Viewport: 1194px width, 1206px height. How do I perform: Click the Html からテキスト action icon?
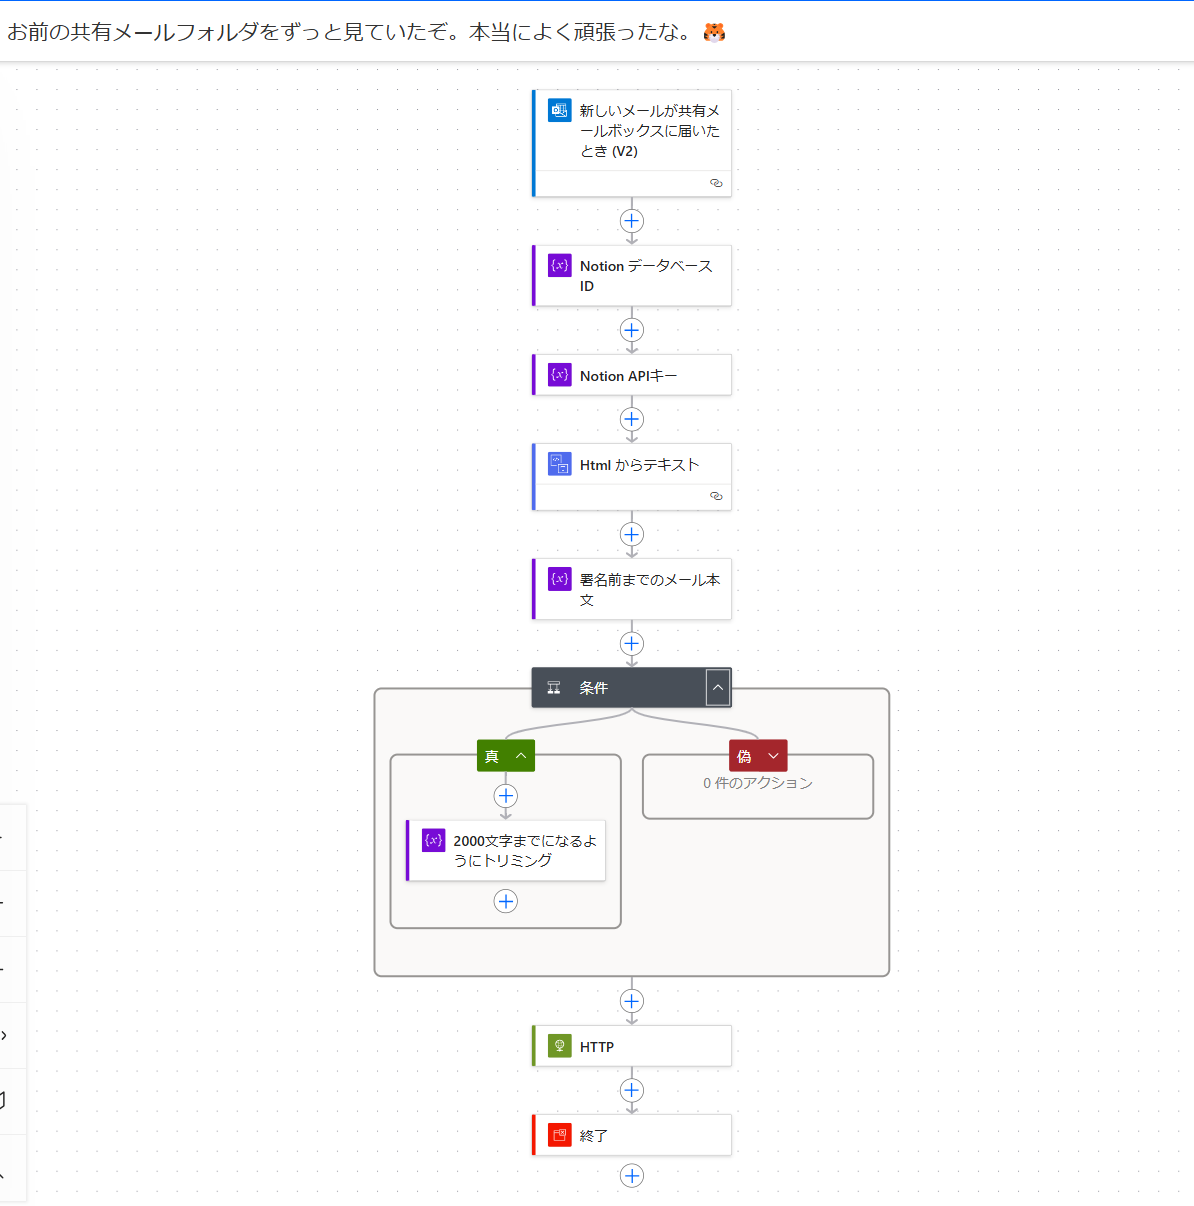[x=560, y=464]
